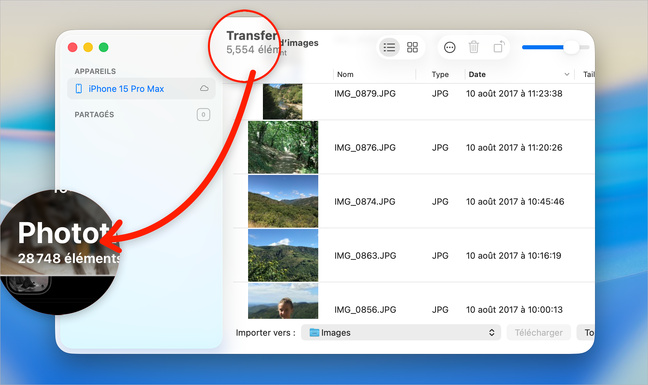Click the green full-screen window button
Viewport: 648px width, 385px height.
[103, 47]
